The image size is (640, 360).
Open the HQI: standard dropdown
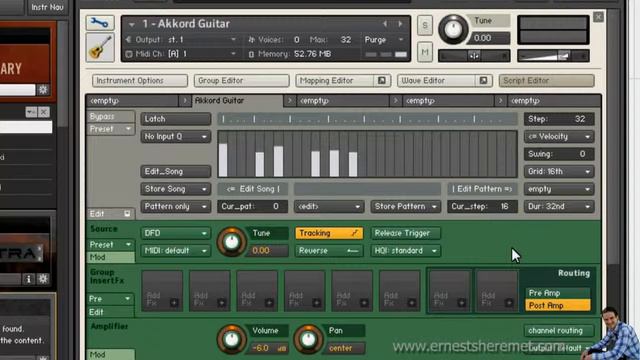pyautogui.click(x=406, y=251)
